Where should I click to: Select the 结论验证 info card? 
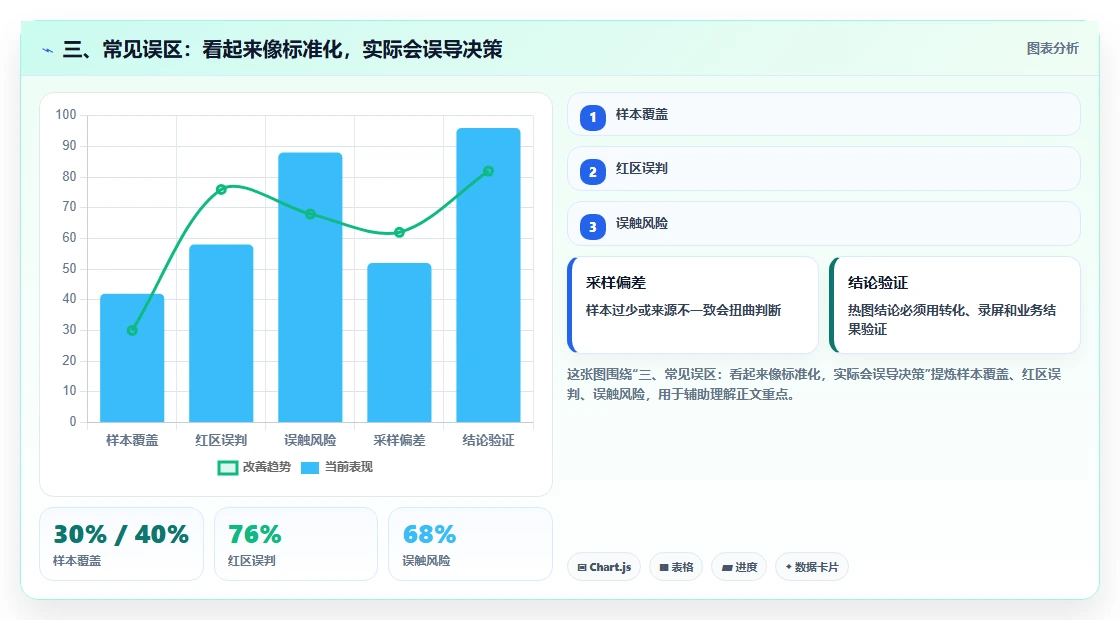coord(955,305)
